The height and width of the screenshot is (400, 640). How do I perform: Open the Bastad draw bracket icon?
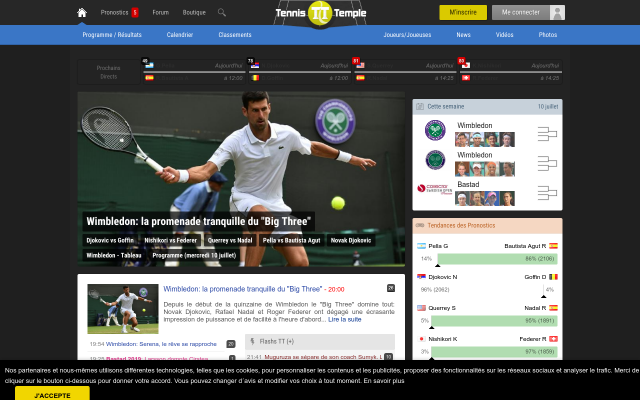(x=547, y=193)
